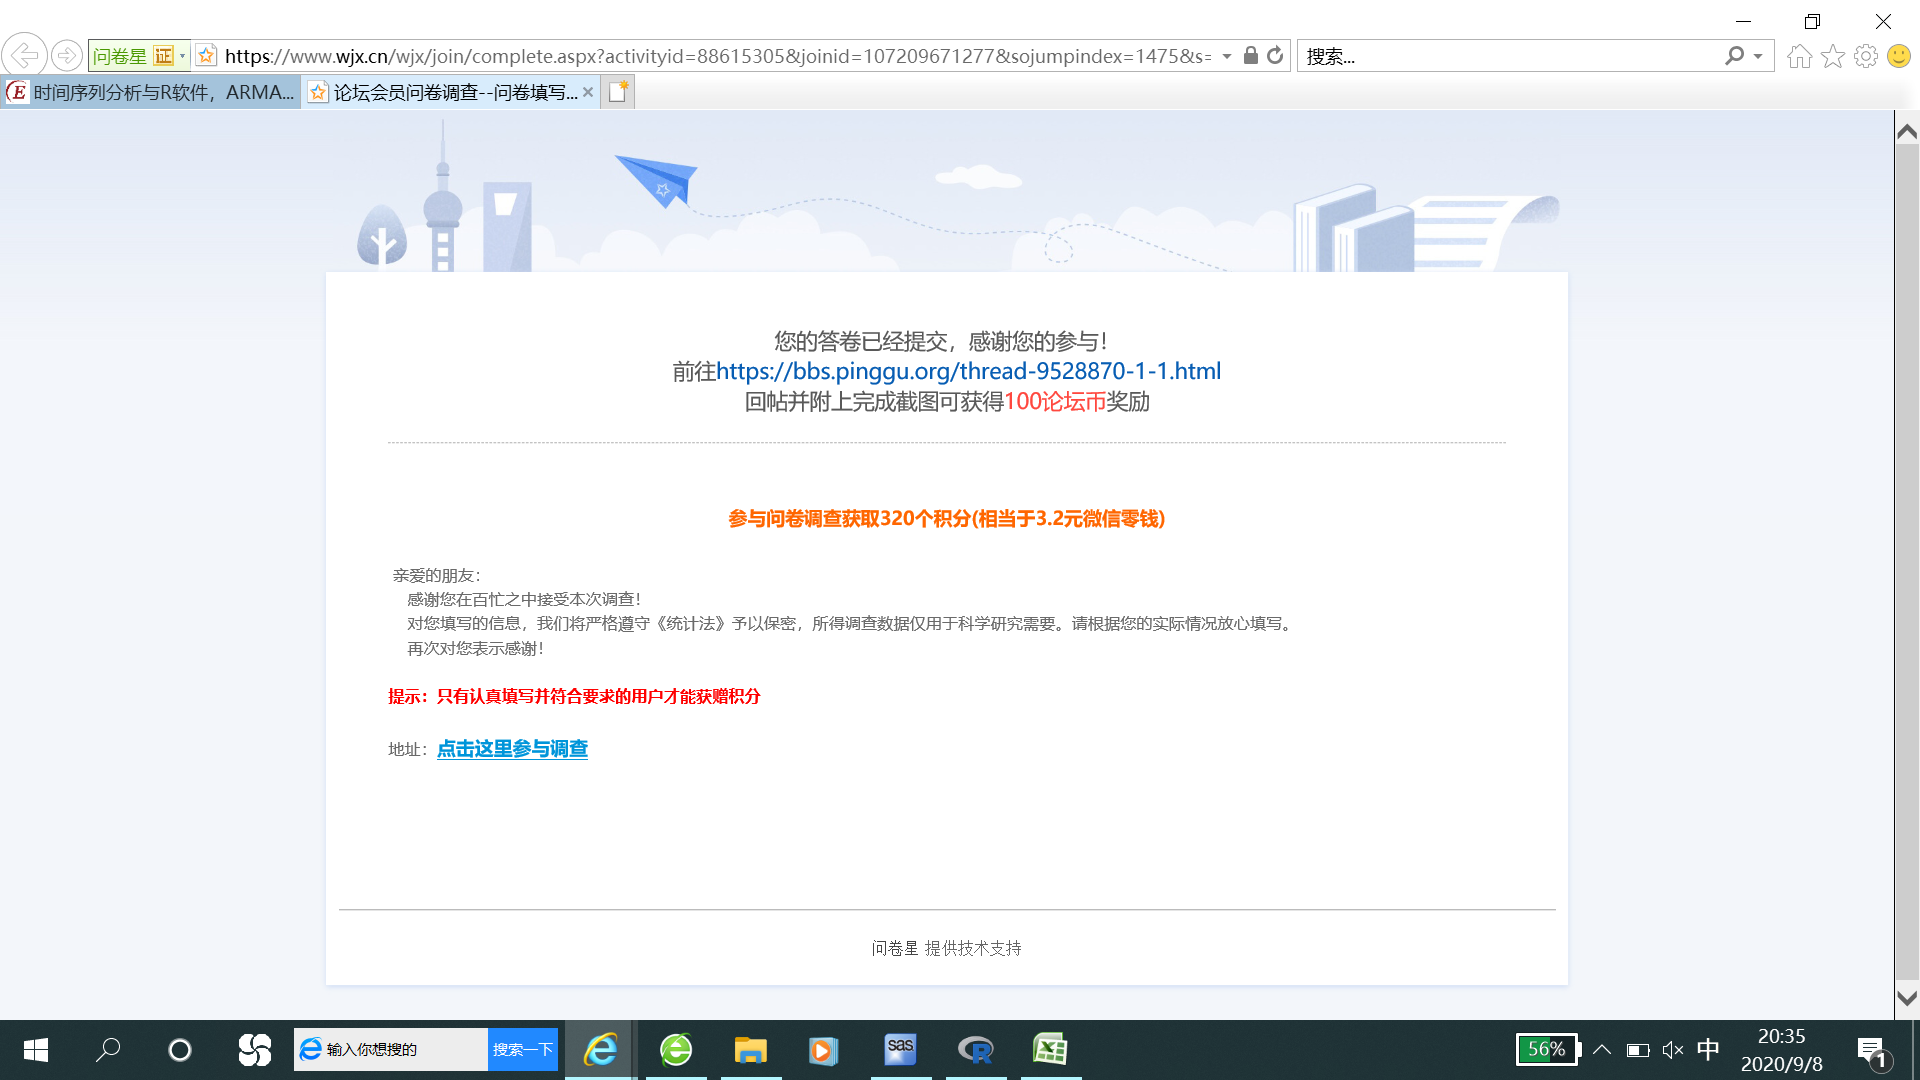Refresh the page with reload icon
1920x1080 pixels.
coord(1275,56)
